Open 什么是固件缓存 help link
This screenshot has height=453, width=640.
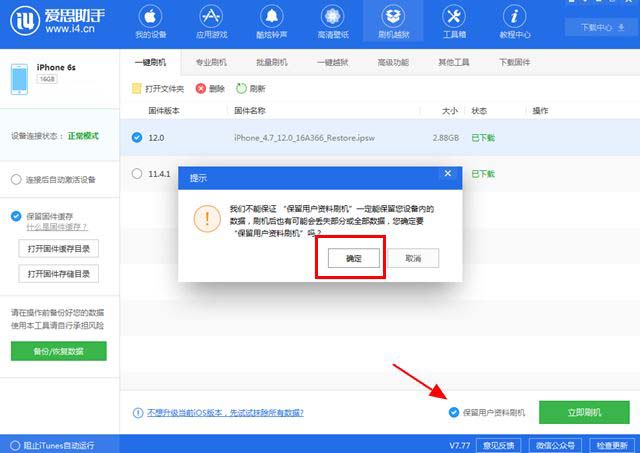(57, 227)
